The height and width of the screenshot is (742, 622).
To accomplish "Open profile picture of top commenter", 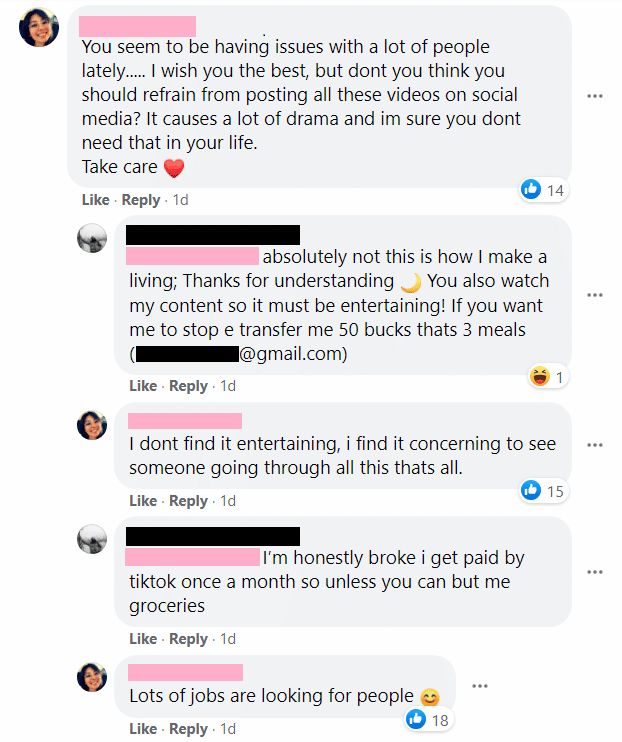I will [x=39, y=27].
